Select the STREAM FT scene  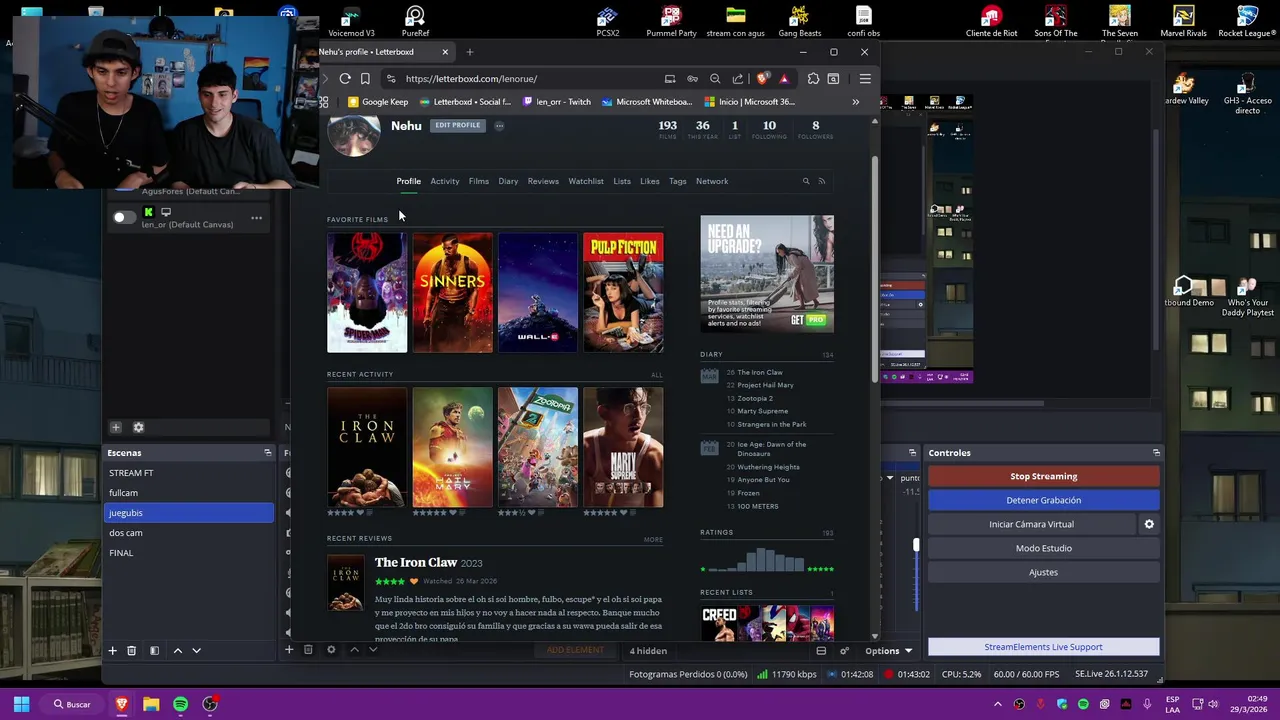tap(189, 473)
